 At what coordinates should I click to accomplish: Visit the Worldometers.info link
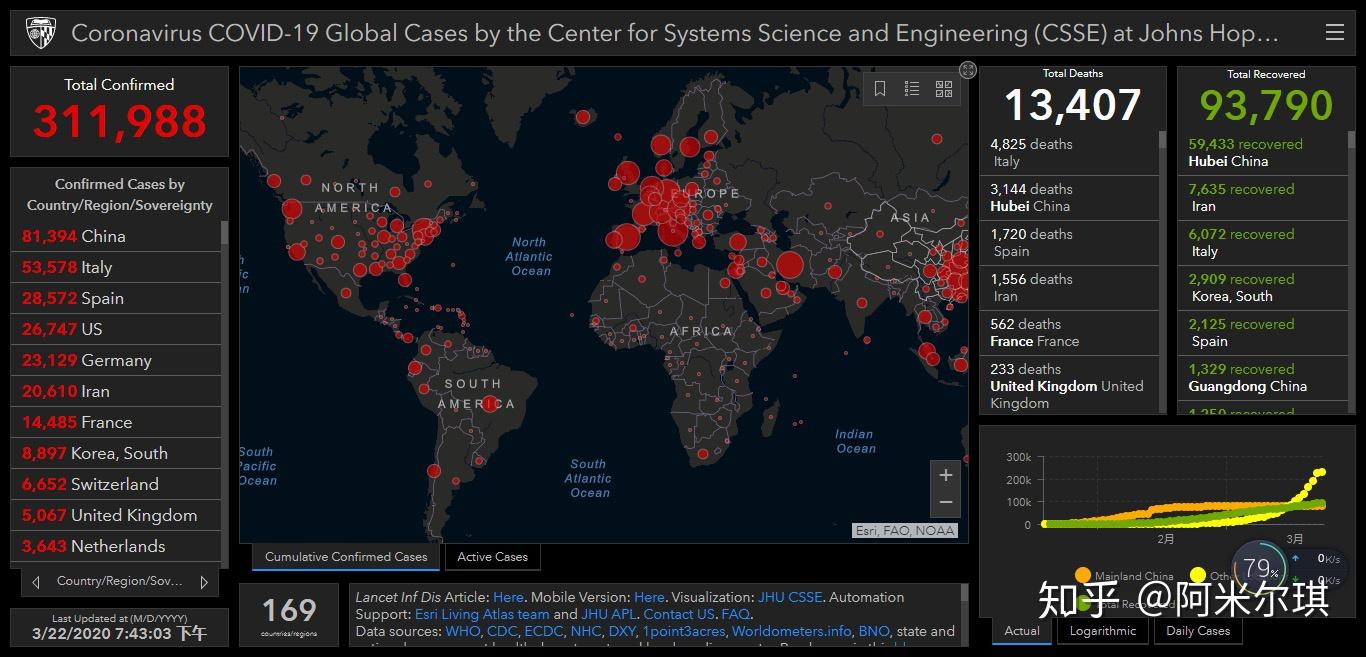coord(792,631)
